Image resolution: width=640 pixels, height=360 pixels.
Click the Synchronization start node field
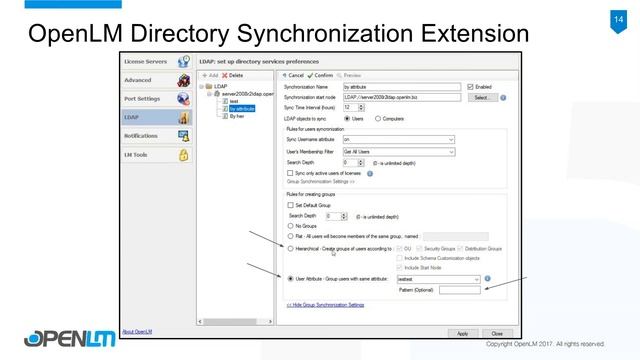tap(402, 97)
